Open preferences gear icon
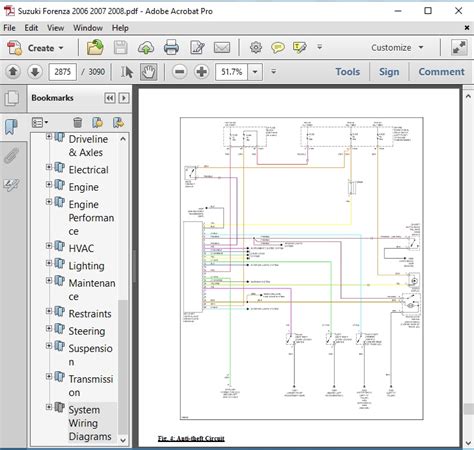 point(256,48)
